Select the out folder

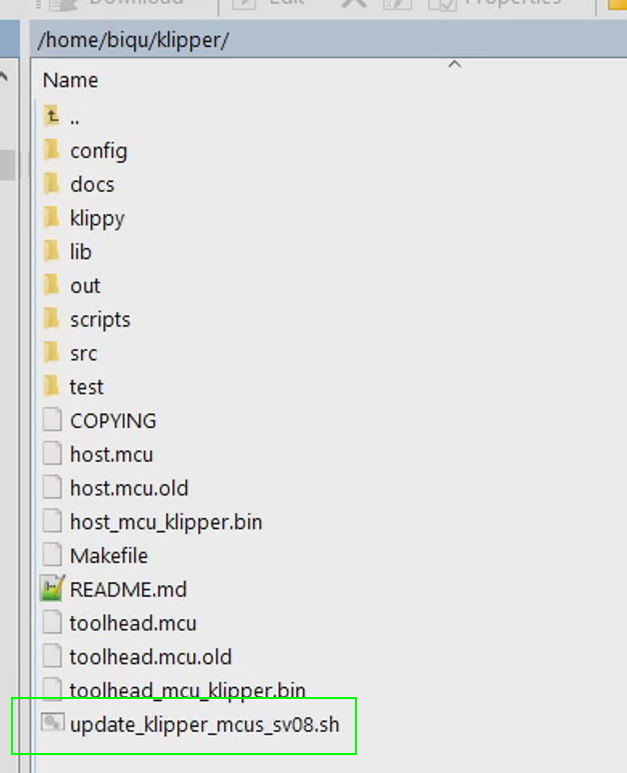click(85, 286)
